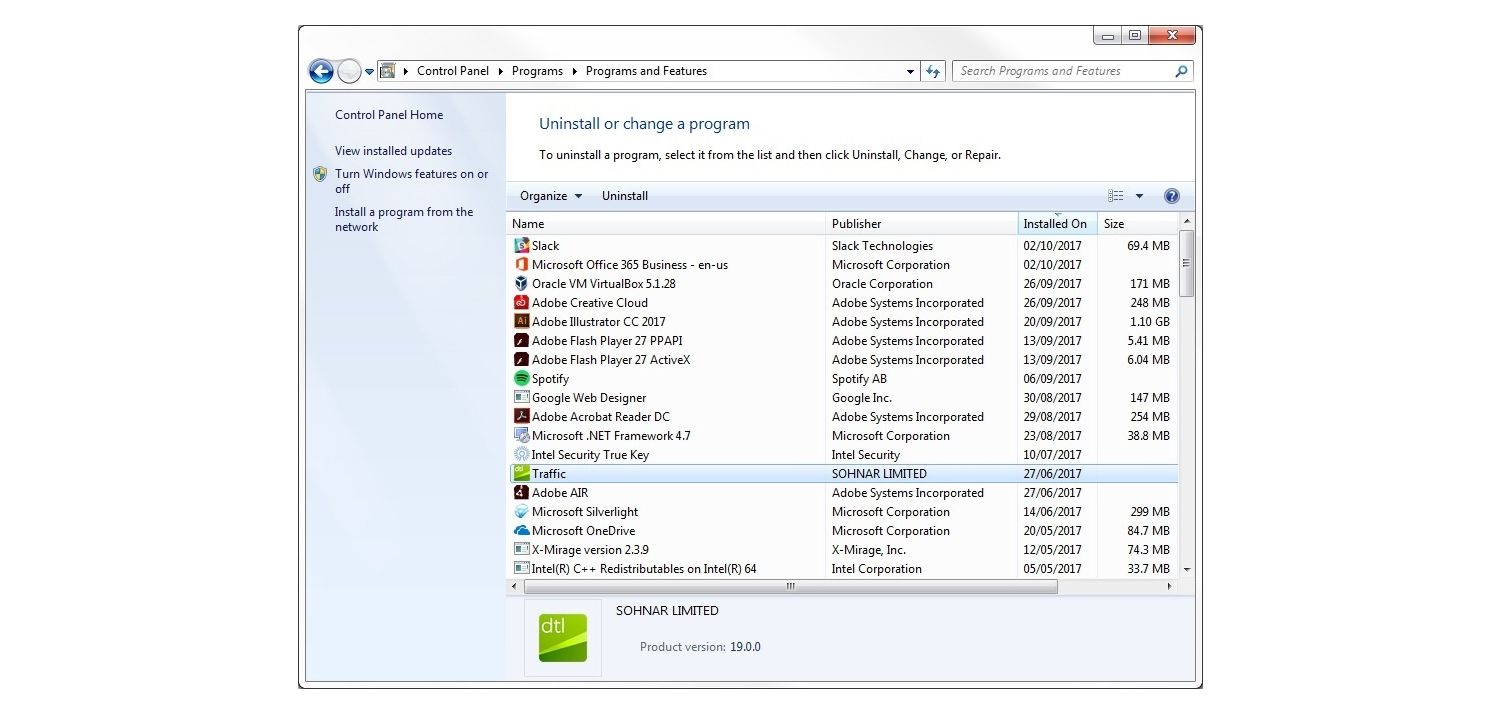
Task: Click the Adobe Acrobat Reader DC icon
Action: 522,416
